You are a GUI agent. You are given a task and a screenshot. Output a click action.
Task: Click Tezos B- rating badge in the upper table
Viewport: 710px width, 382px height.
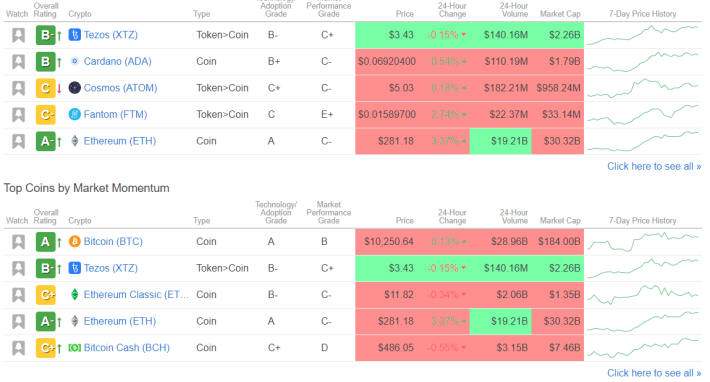coord(45,35)
